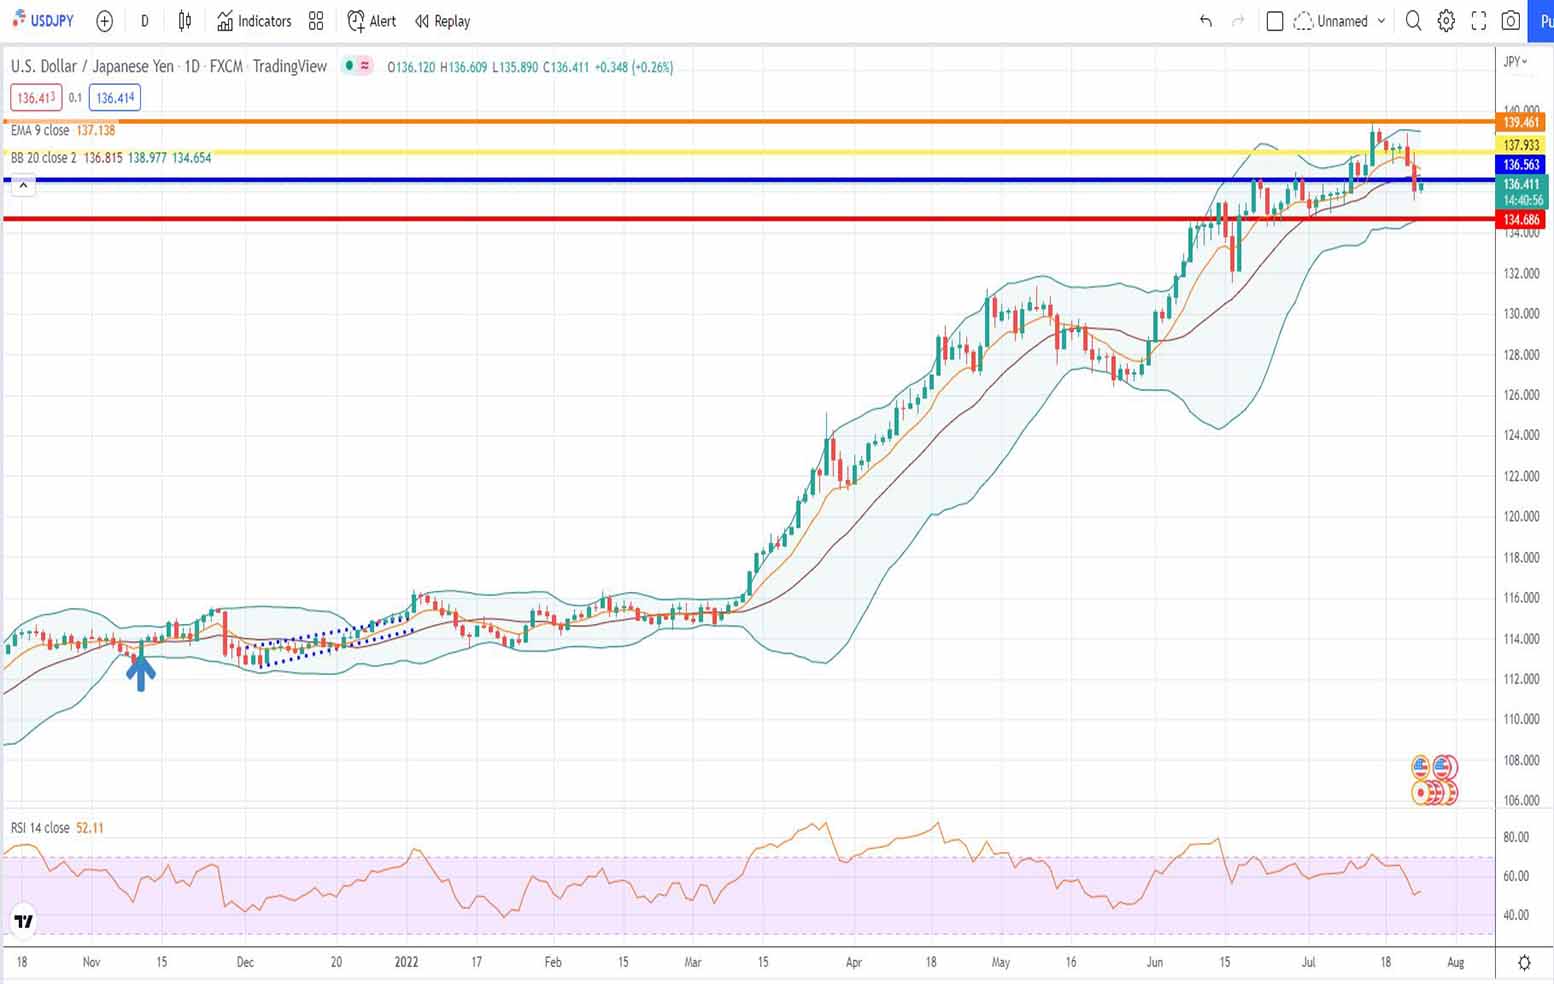Toggle market status indicator next to TradingView

click(349, 66)
